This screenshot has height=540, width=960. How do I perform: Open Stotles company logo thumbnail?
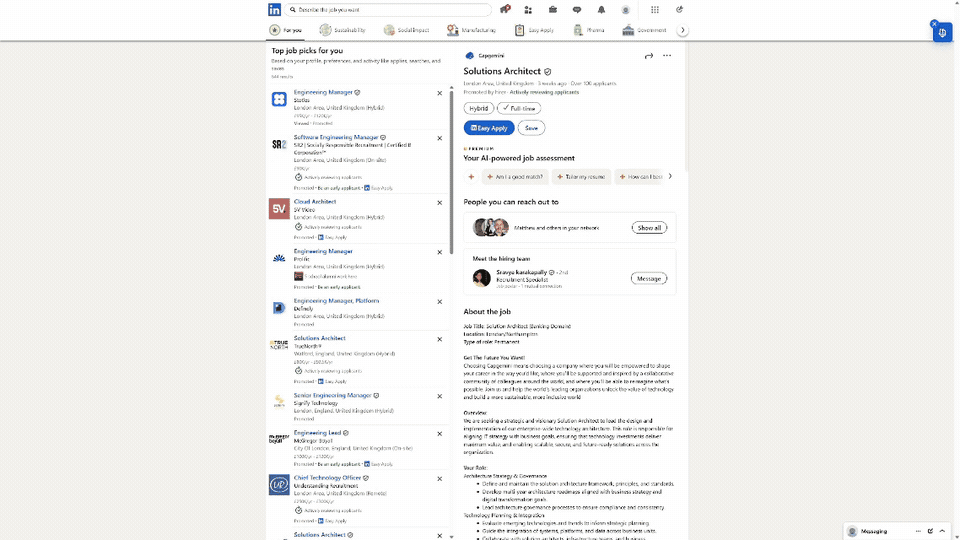pyautogui.click(x=279, y=99)
